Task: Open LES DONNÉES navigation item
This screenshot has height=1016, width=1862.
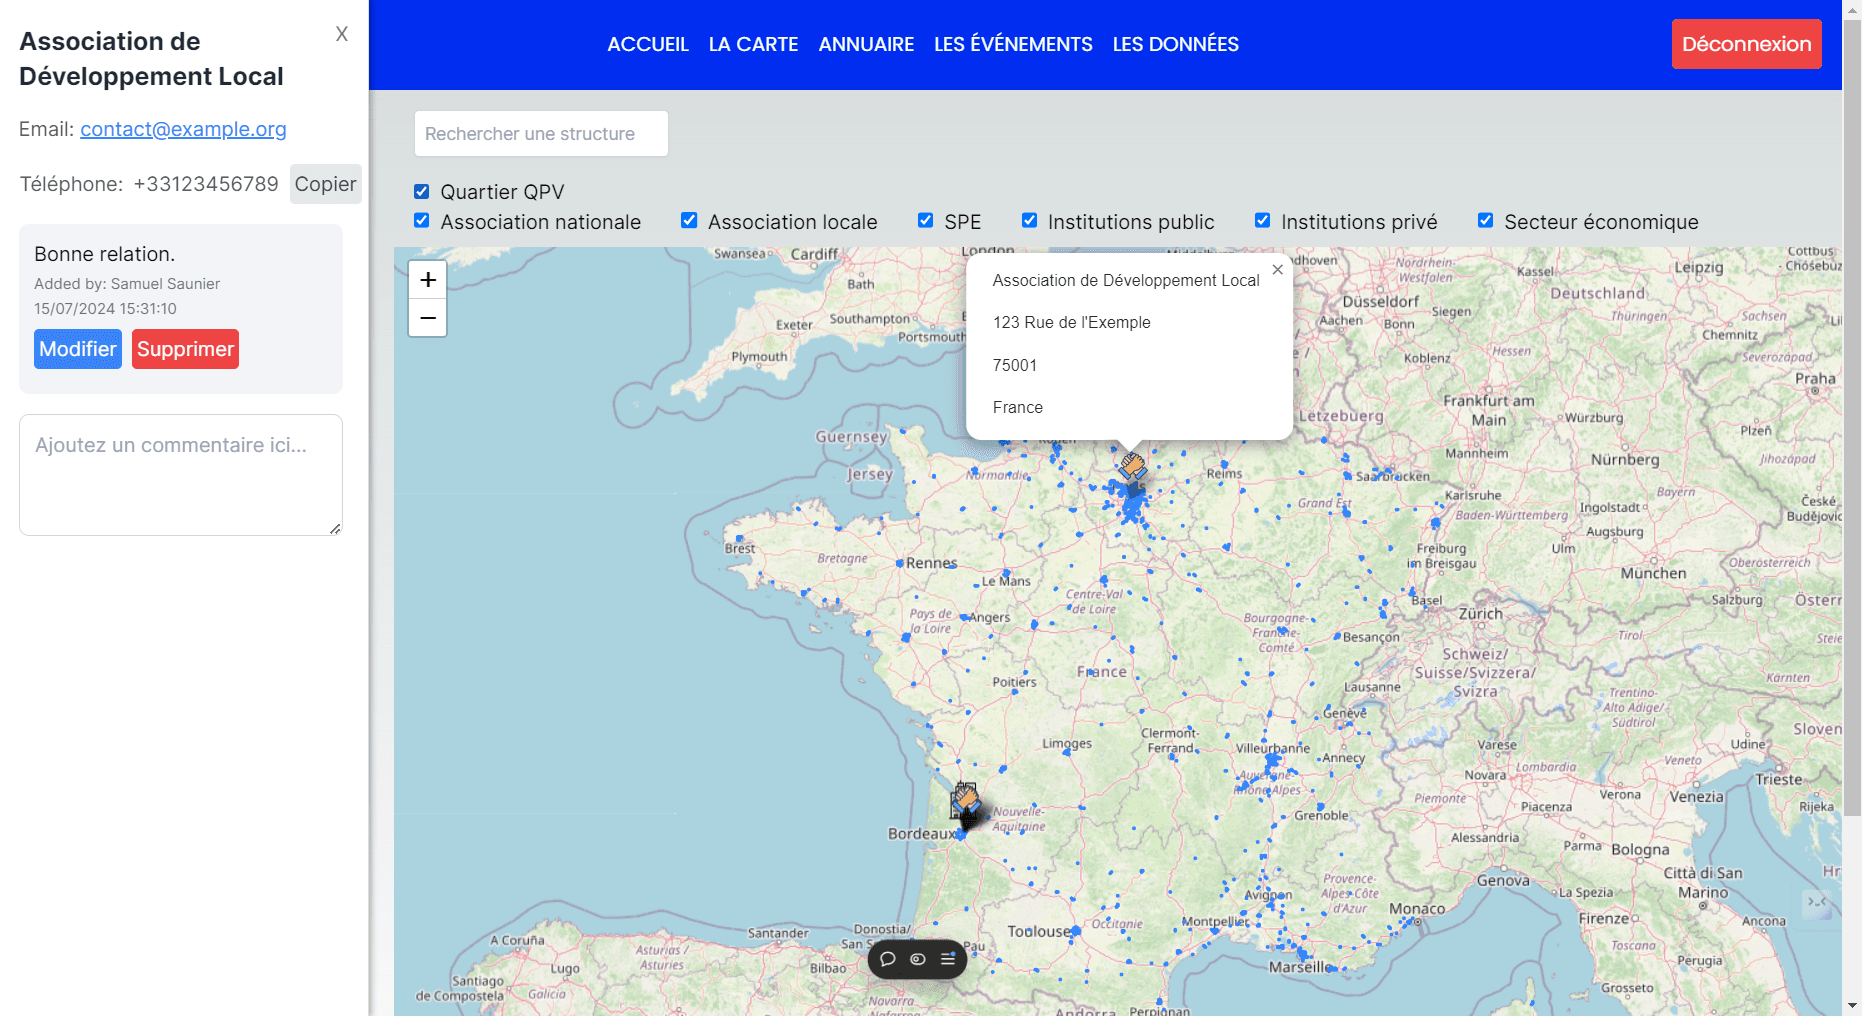Action: coord(1175,44)
